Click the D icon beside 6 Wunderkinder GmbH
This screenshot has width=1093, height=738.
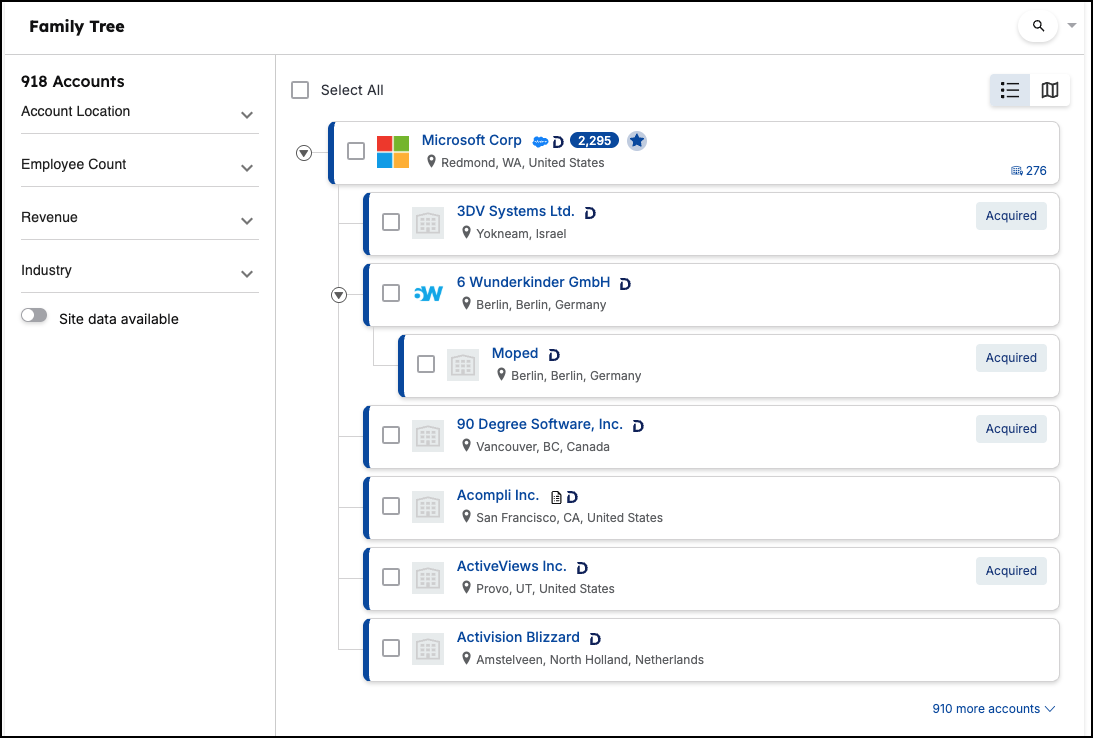[625, 284]
